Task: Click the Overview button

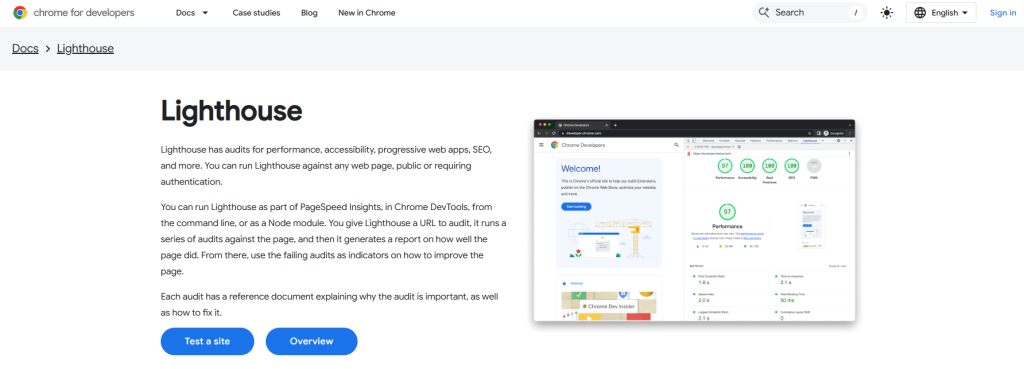Action: [x=312, y=341]
